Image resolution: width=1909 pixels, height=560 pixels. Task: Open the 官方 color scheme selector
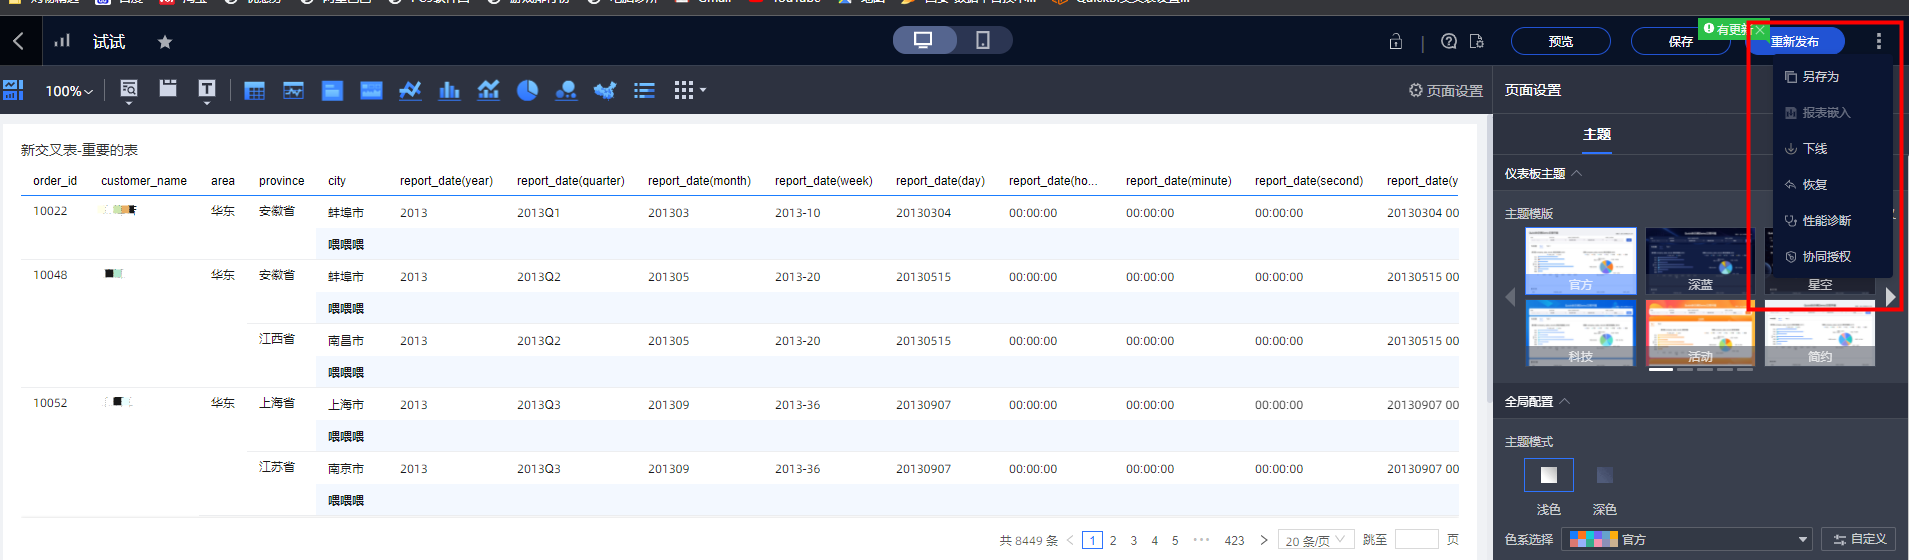point(1690,539)
